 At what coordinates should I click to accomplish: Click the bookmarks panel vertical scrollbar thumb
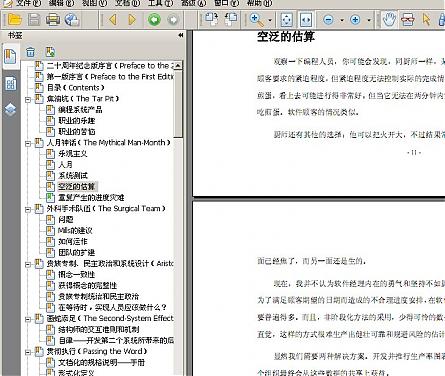(178, 104)
